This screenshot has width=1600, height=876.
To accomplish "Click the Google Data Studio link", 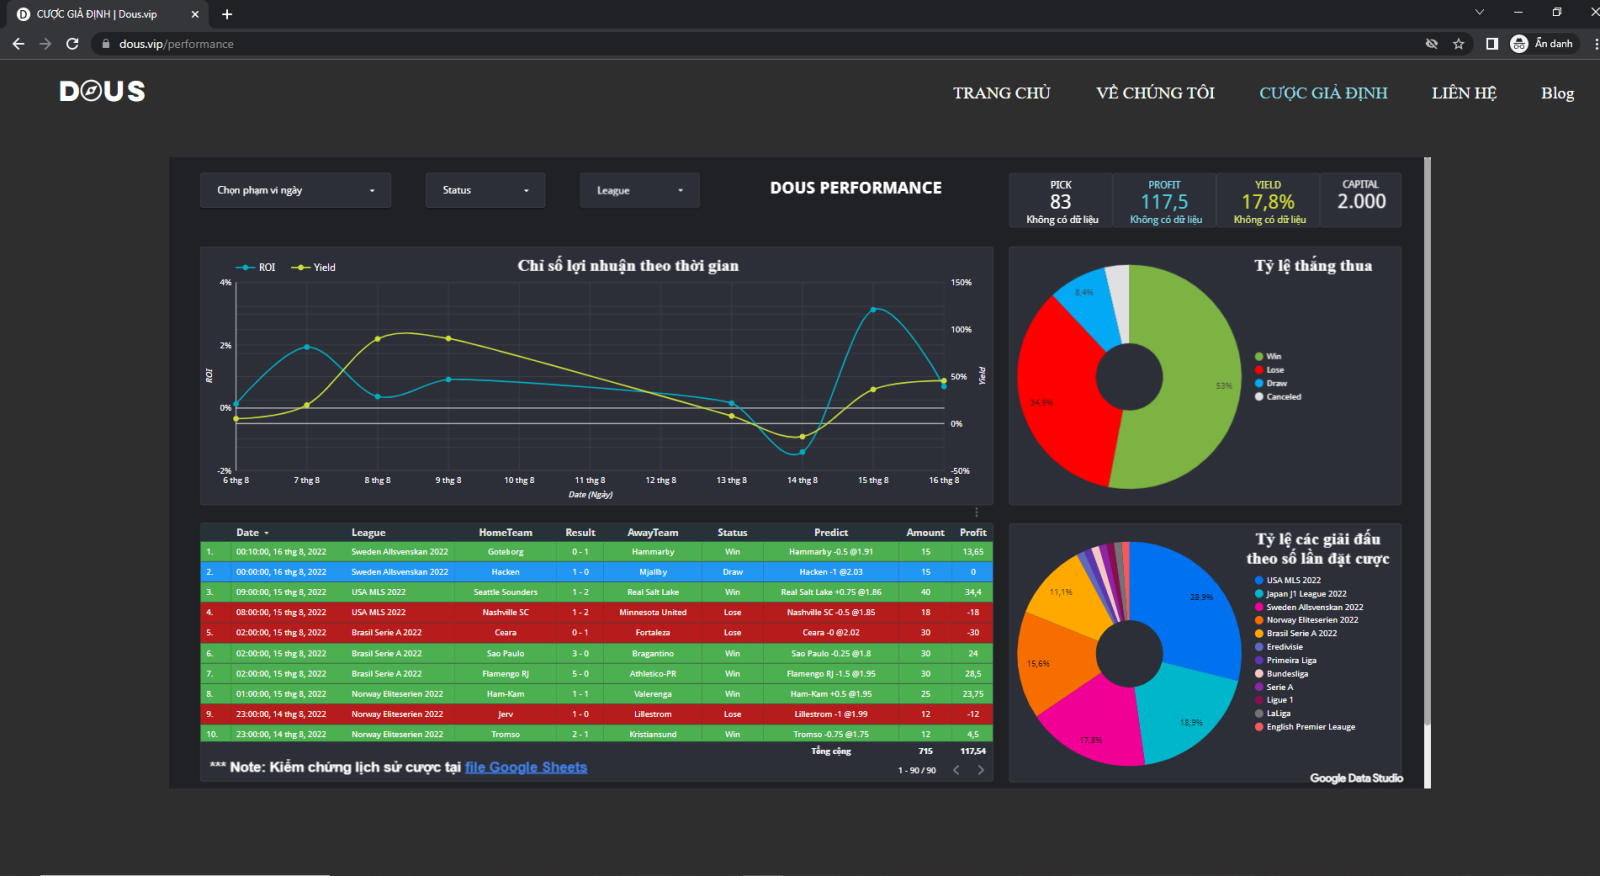I will [1356, 778].
